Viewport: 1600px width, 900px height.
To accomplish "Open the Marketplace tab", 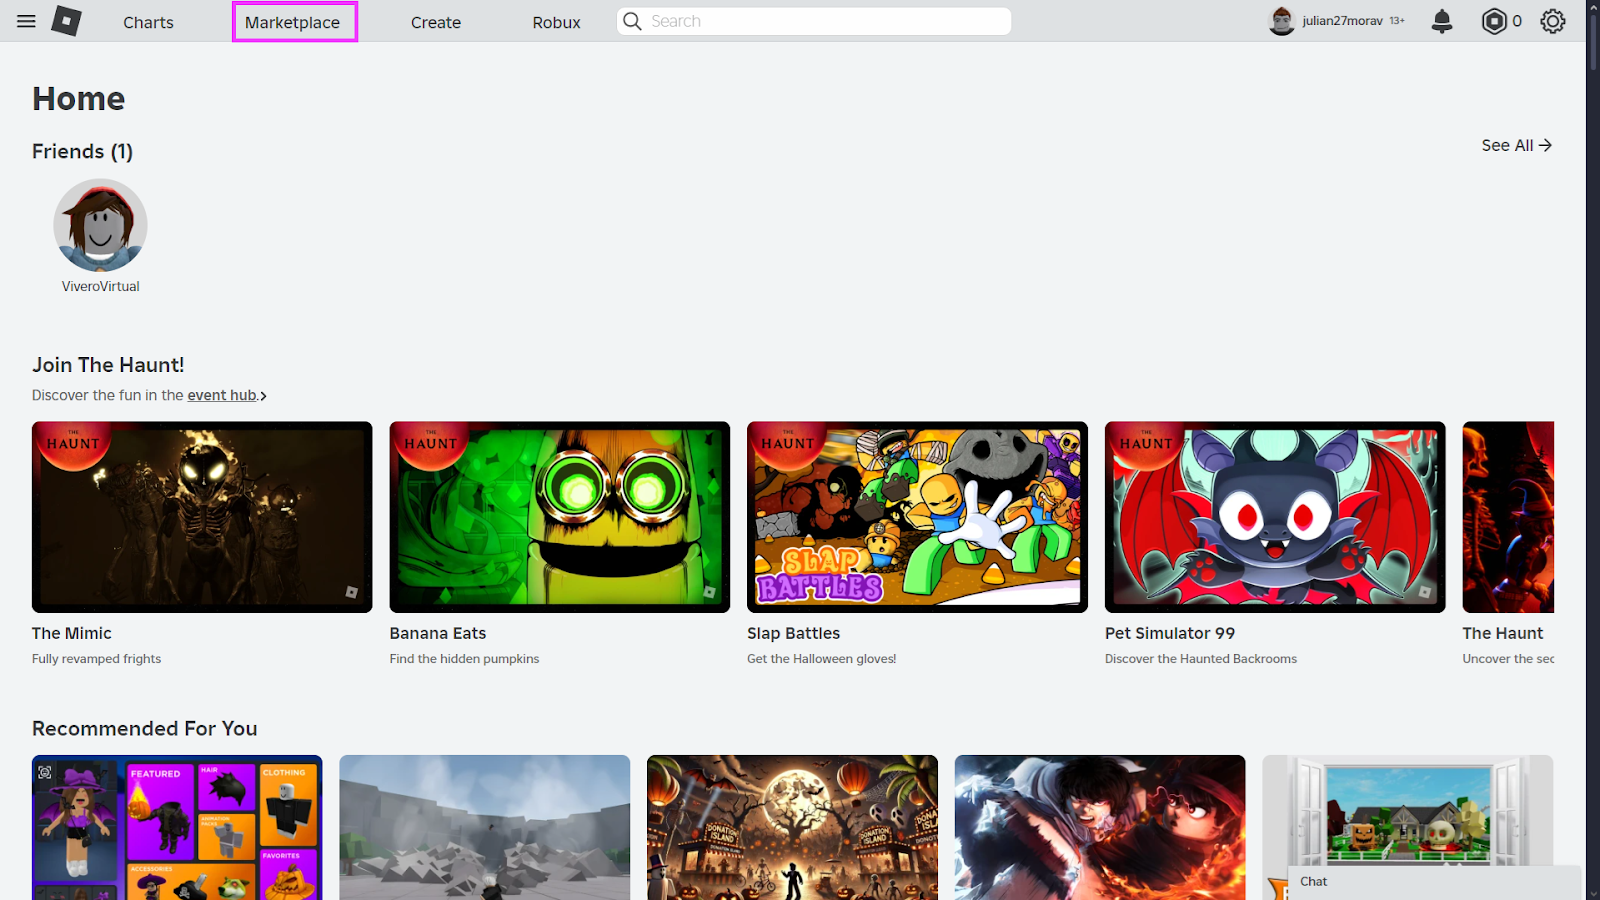I will click(x=293, y=22).
